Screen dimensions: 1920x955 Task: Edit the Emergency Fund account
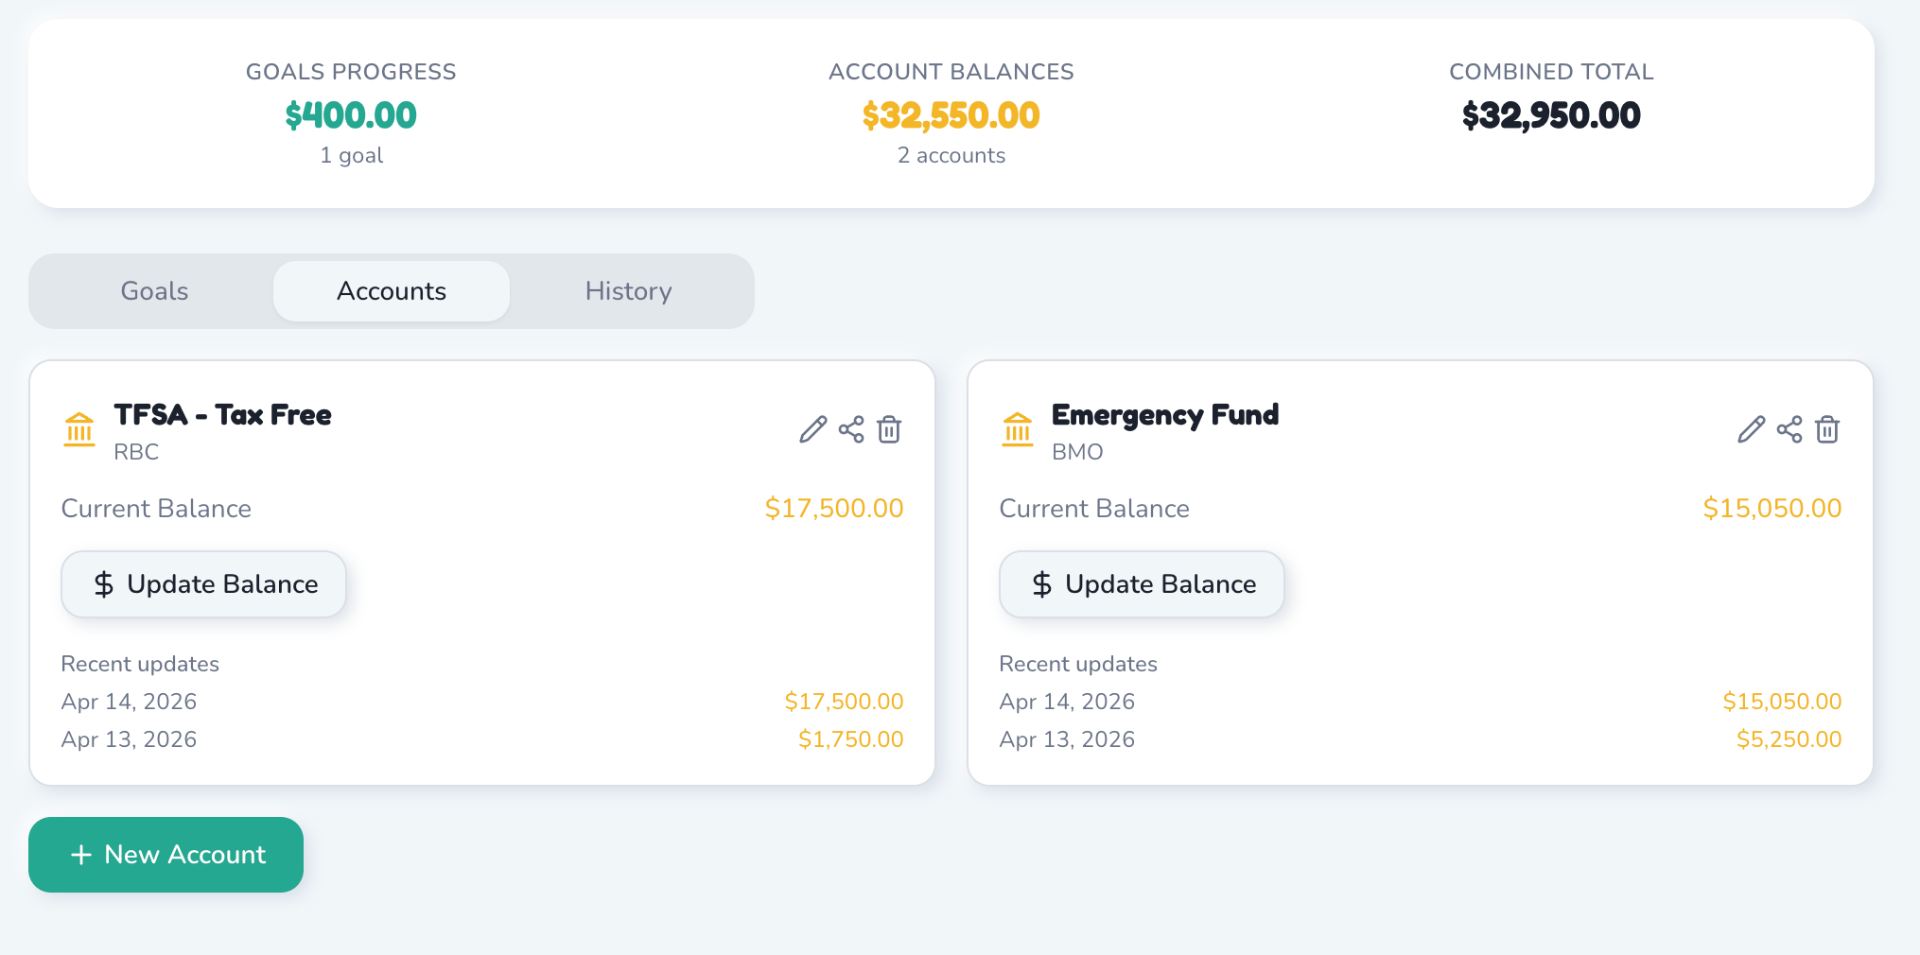(x=1751, y=430)
